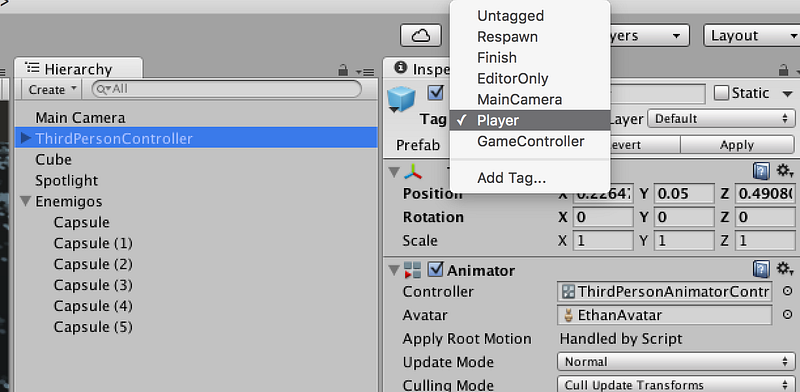Click the Scale Z field
Viewport: 800px width, 392px height.
point(765,241)
